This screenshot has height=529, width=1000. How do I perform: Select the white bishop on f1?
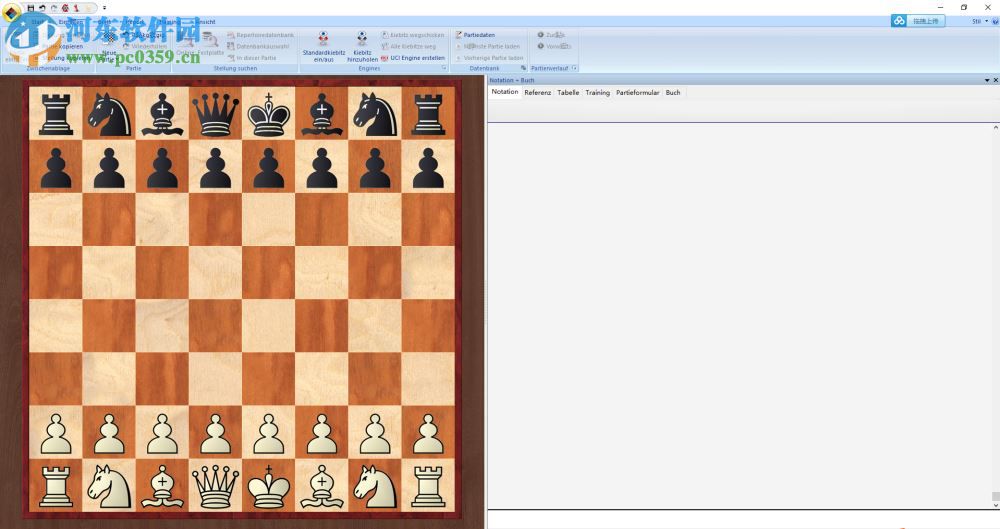point(321,486)
